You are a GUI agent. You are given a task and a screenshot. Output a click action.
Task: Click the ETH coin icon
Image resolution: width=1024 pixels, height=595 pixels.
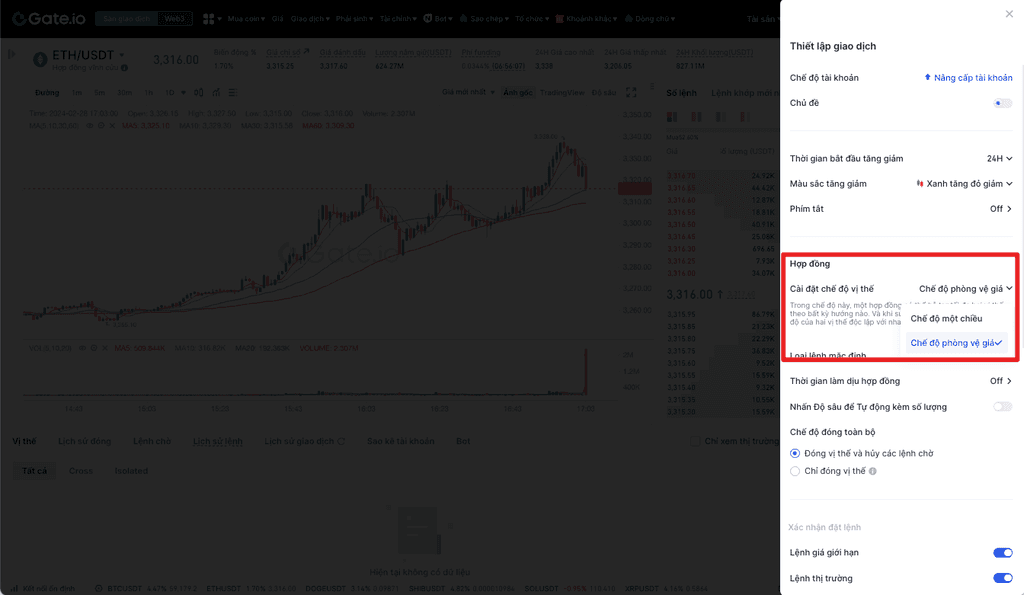40,60
